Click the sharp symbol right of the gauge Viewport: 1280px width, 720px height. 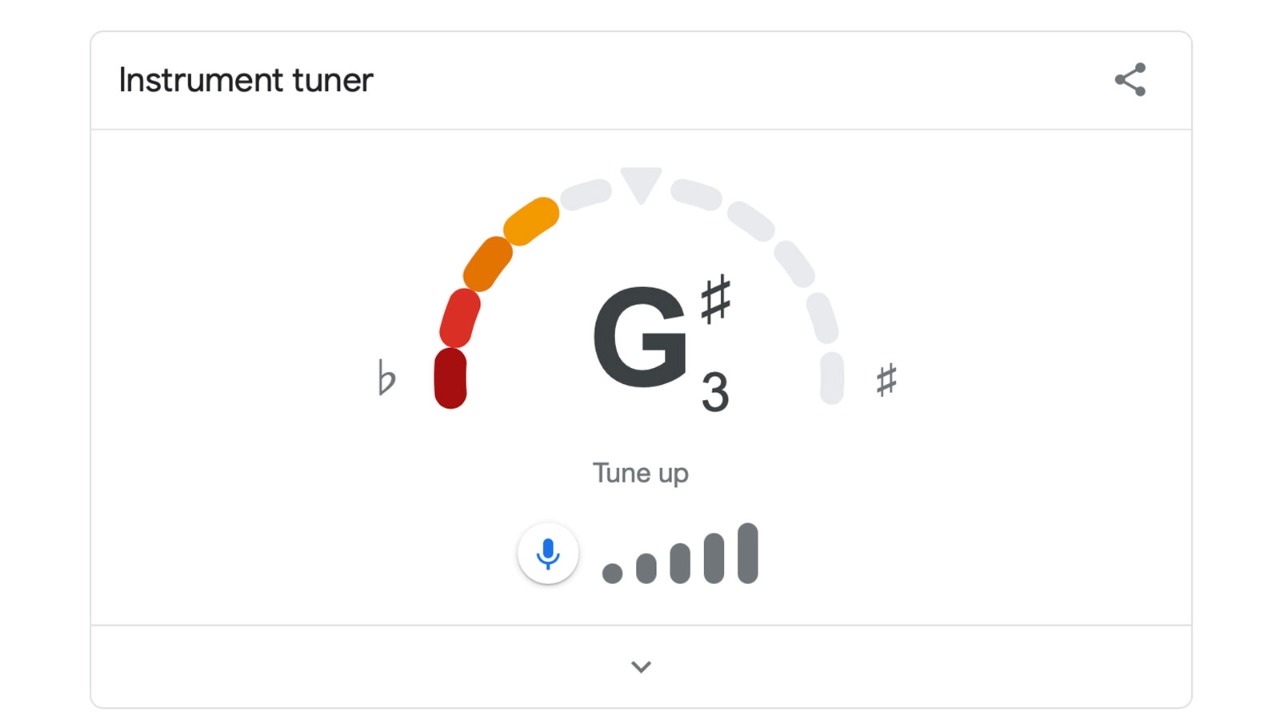[886, 380]
